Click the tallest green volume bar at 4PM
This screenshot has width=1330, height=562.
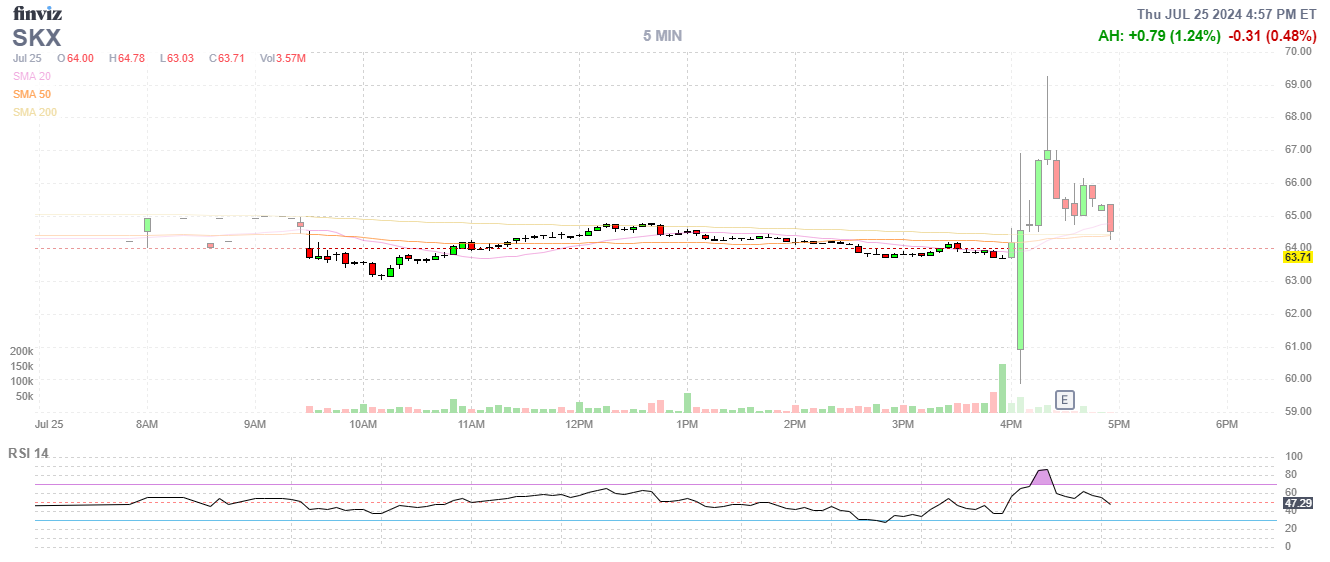point(1002,388)
